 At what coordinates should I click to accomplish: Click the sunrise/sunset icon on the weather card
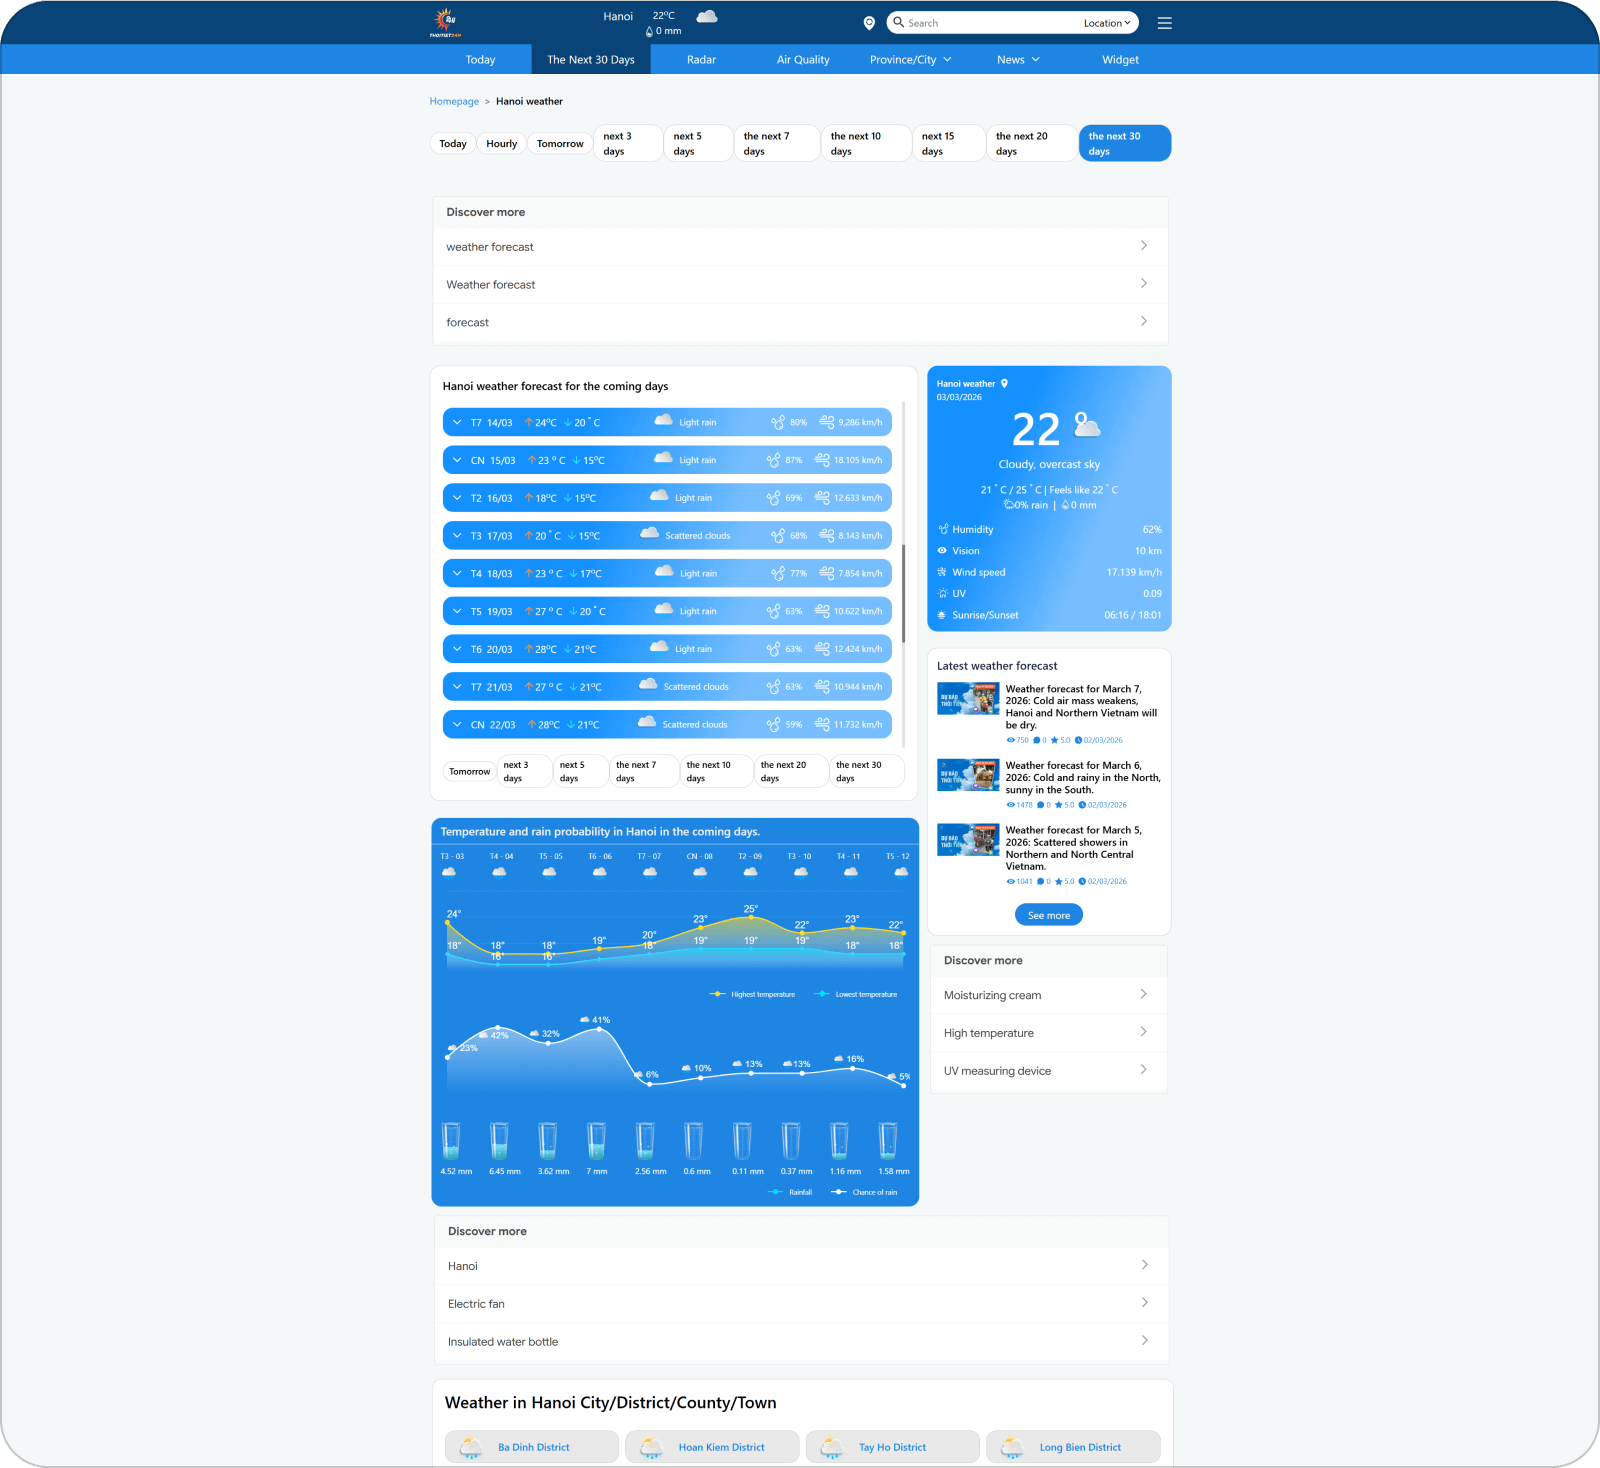[941, 615]
